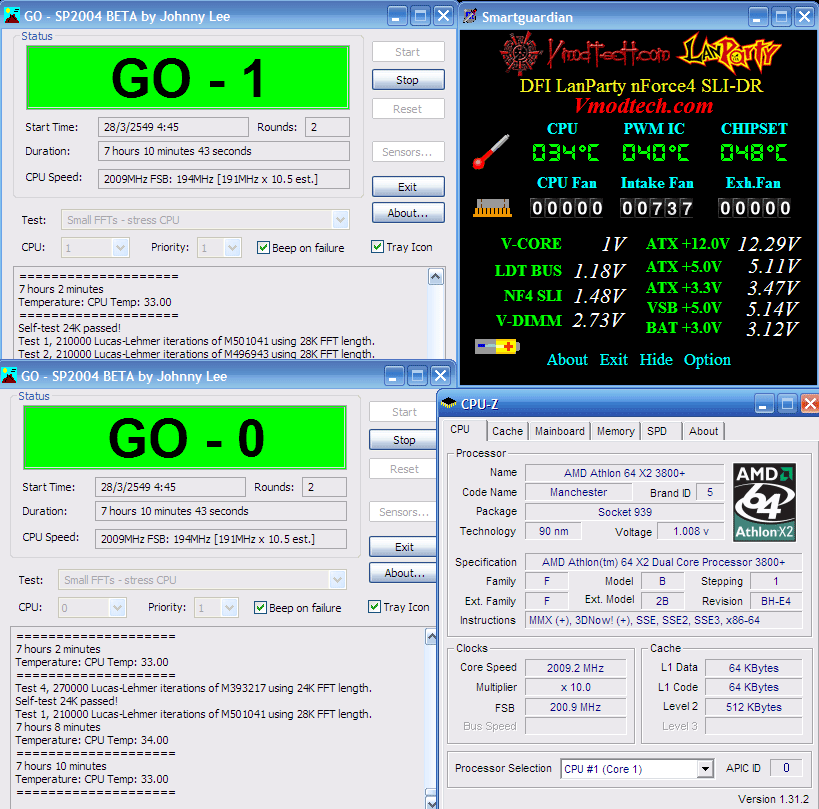
Task: Open the Test dropdown in GO - 0 window
Action: [x=337, y=580]
